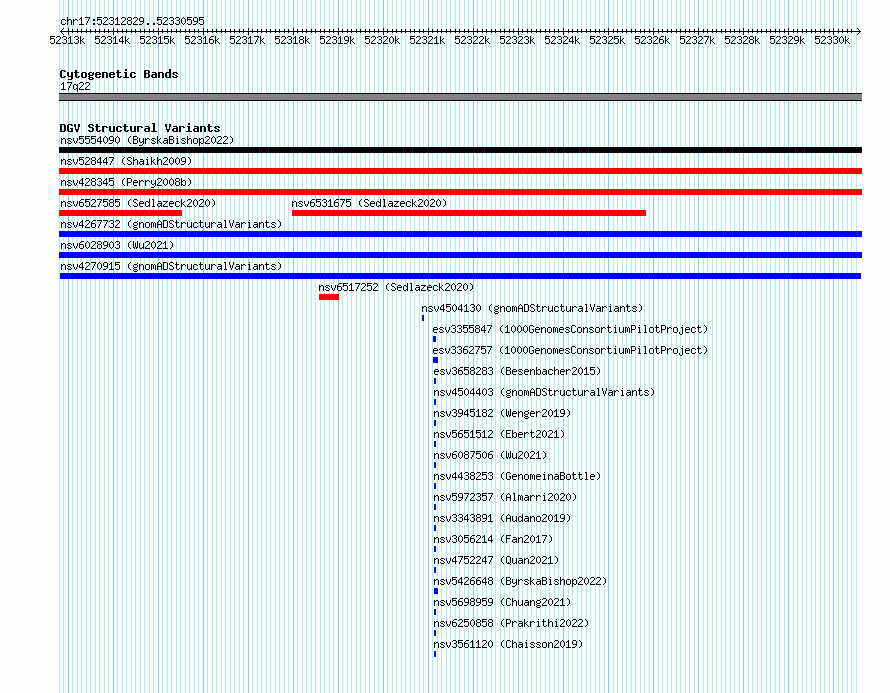Screen dimensions: 890x693
Task: Click blue marker under esv3355847
Action: tap(434, 339)
